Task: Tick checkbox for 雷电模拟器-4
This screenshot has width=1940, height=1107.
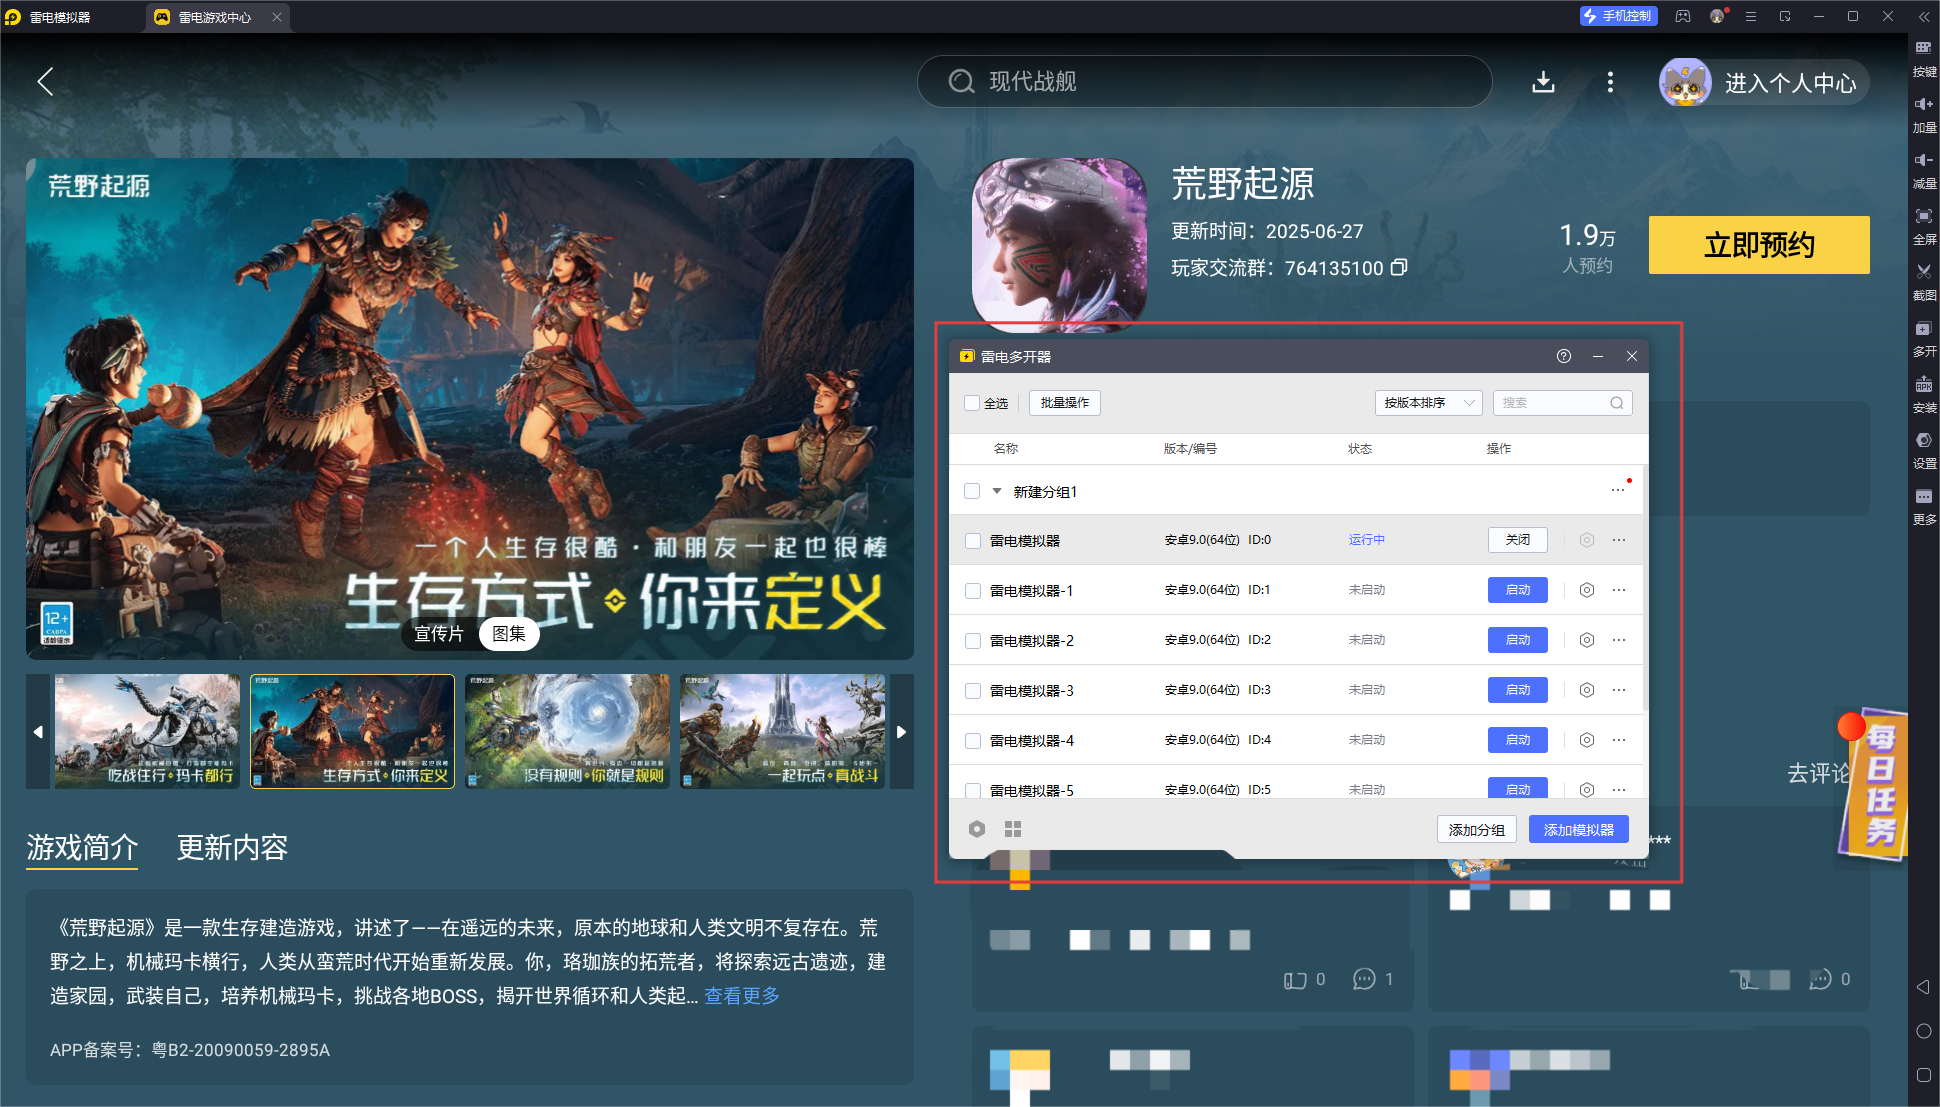Action: (x=972, y=741)
